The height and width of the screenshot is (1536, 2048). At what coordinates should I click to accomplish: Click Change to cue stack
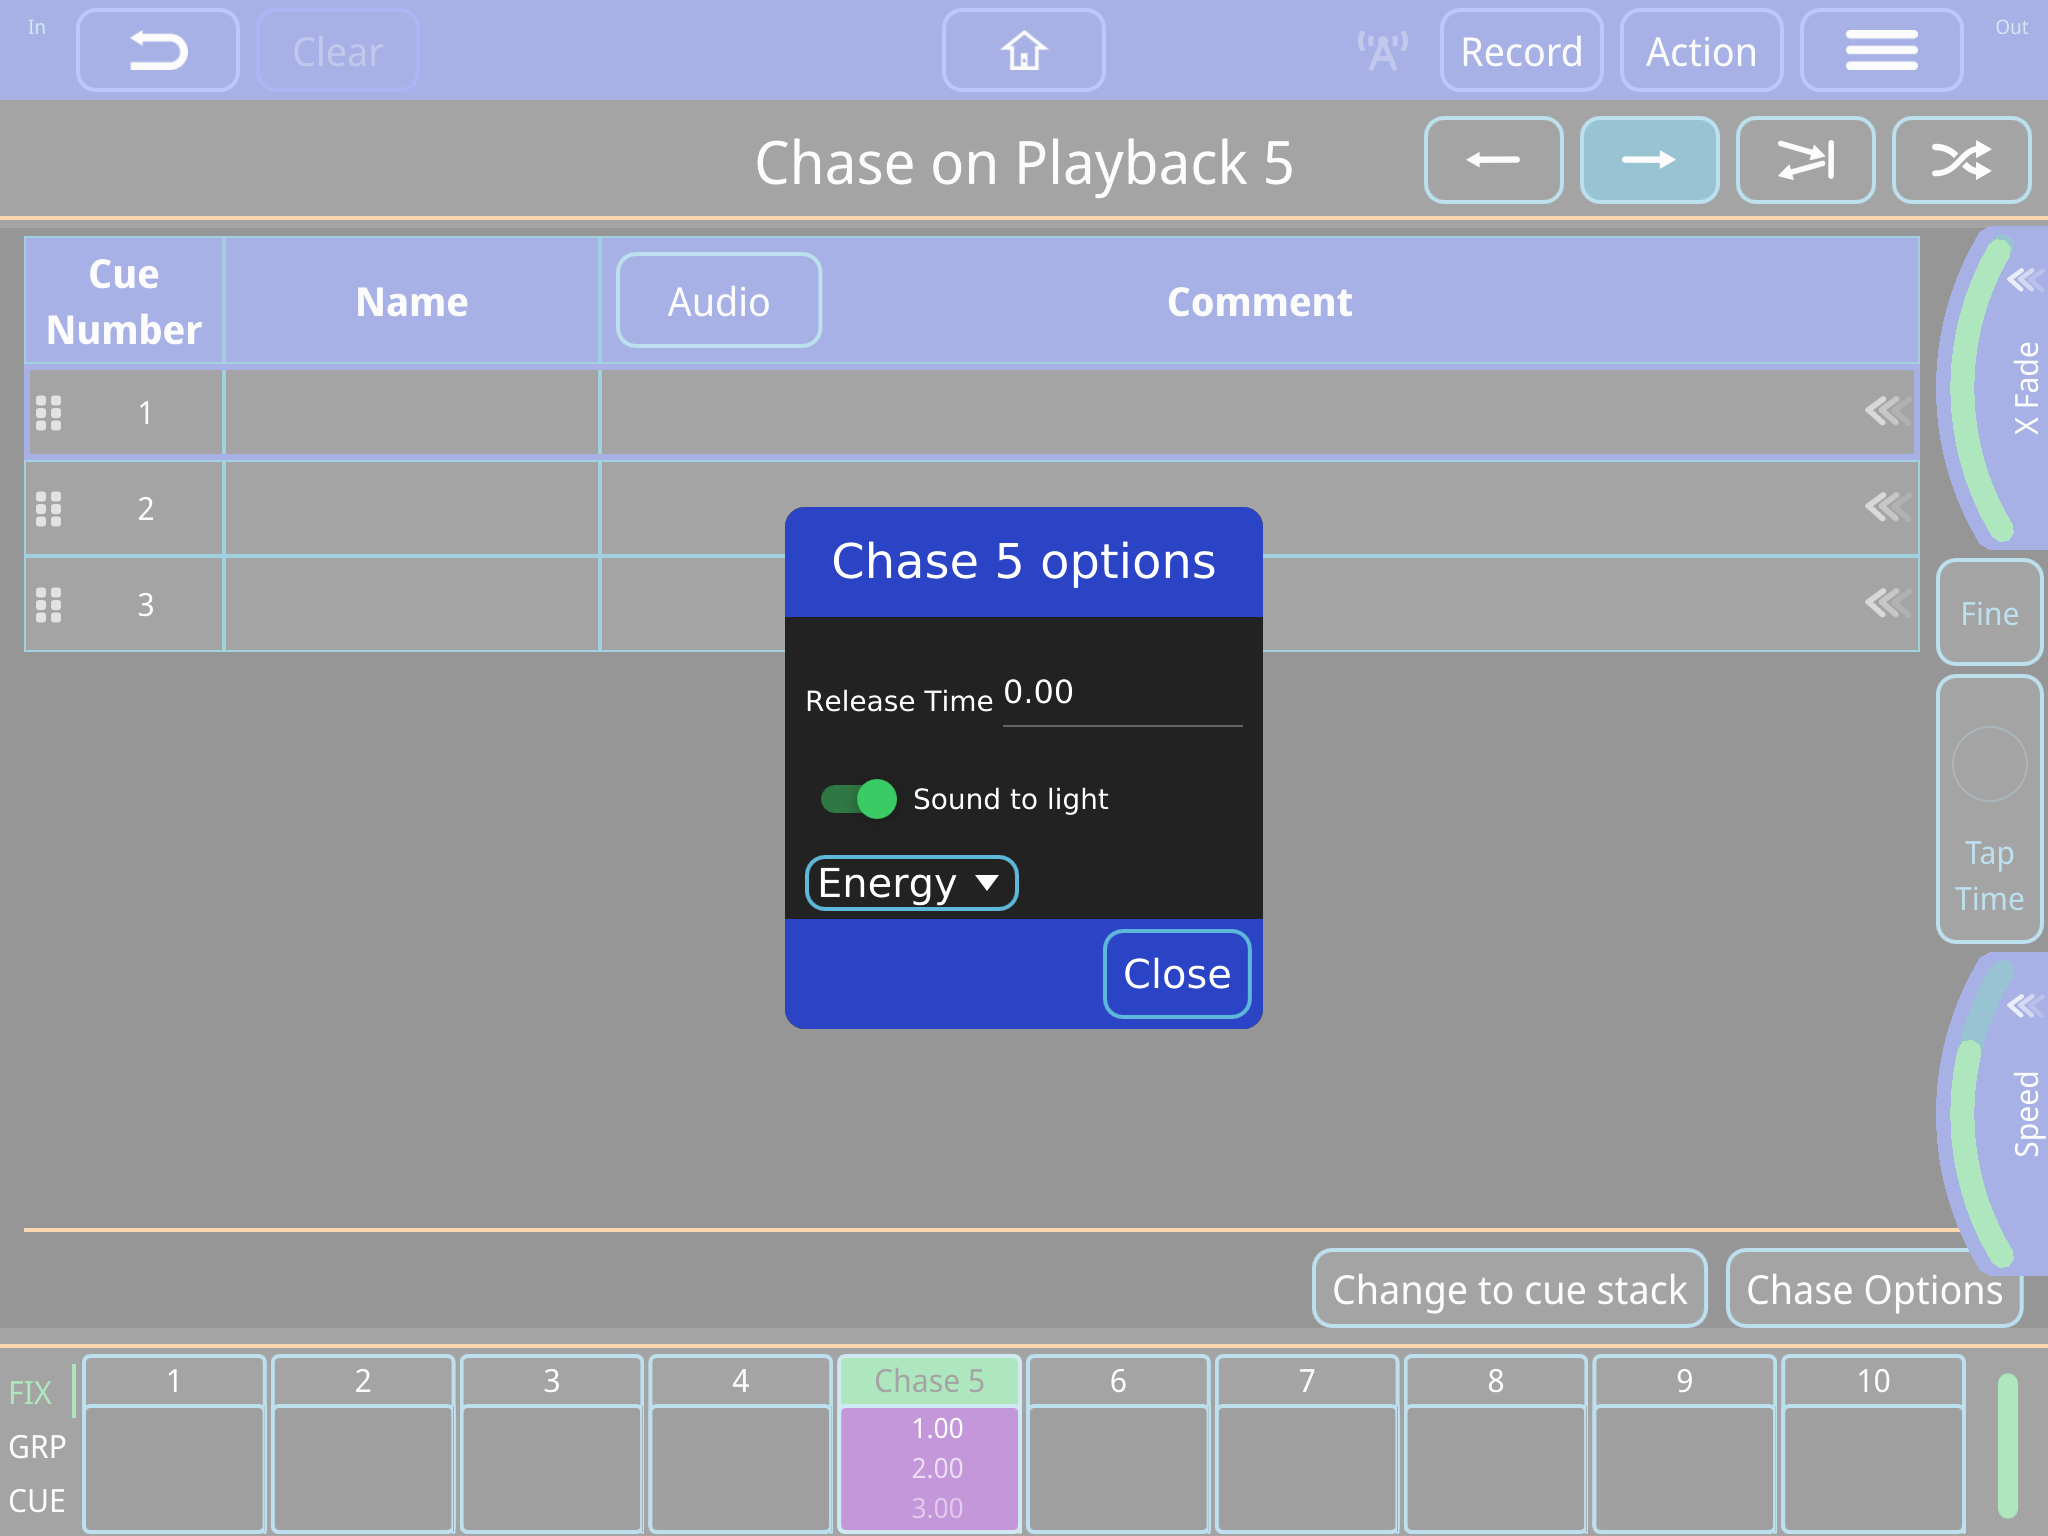click(x=1509, y=1290)
